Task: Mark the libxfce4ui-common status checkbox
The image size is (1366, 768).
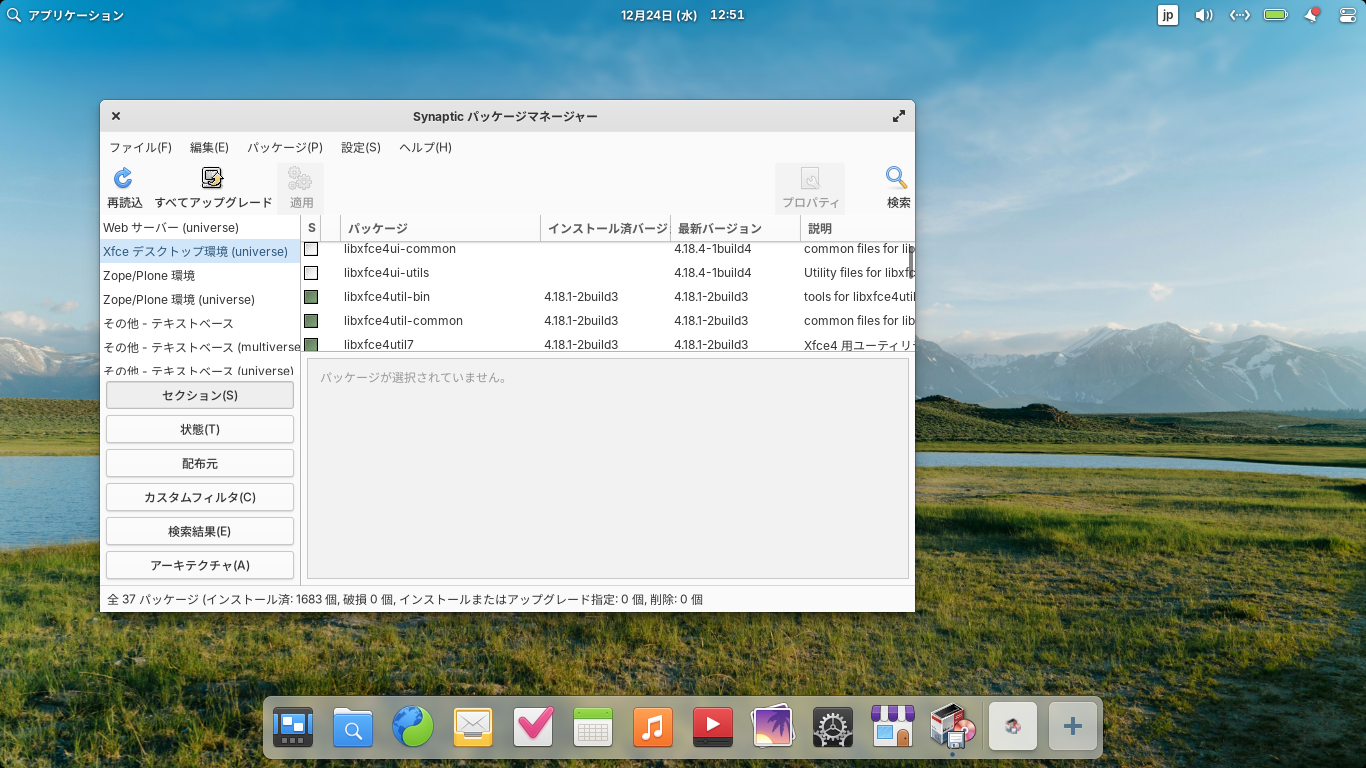Action: 311,249
